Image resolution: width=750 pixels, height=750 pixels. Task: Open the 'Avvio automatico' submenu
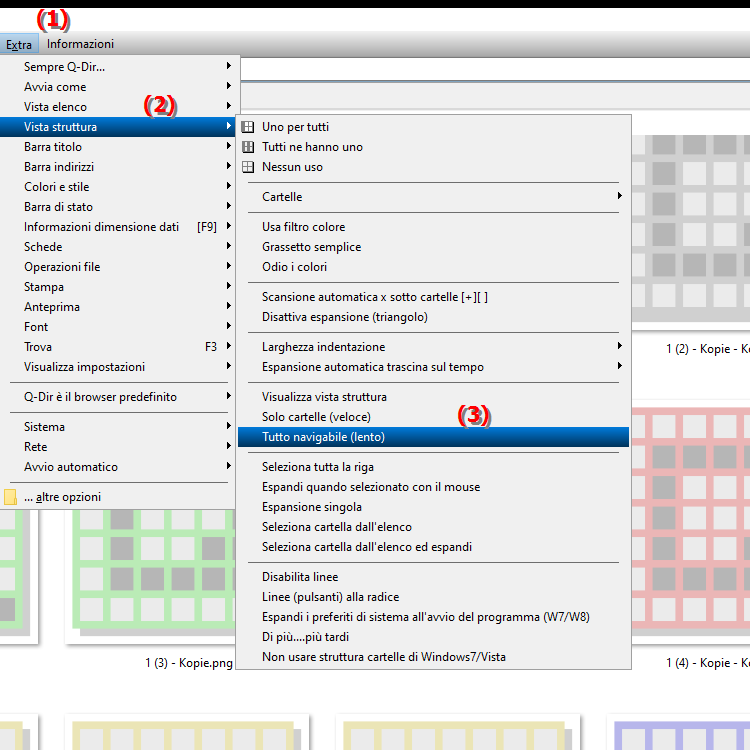click(x=117, y=467)
